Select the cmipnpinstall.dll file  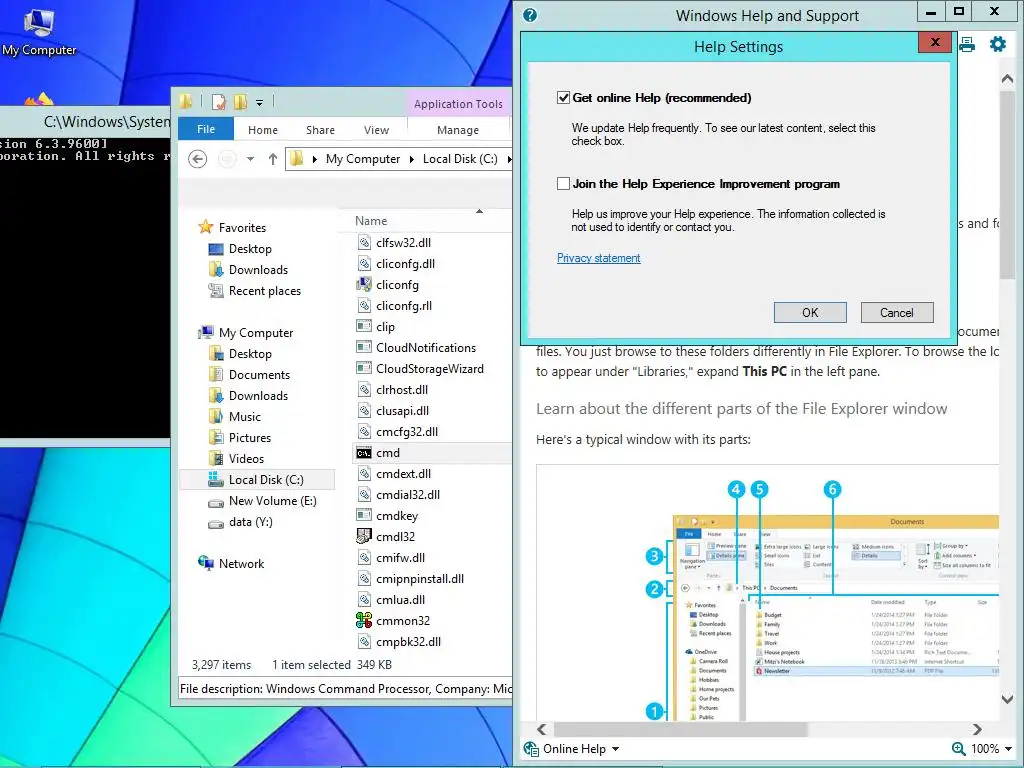(x=420, y=579)
